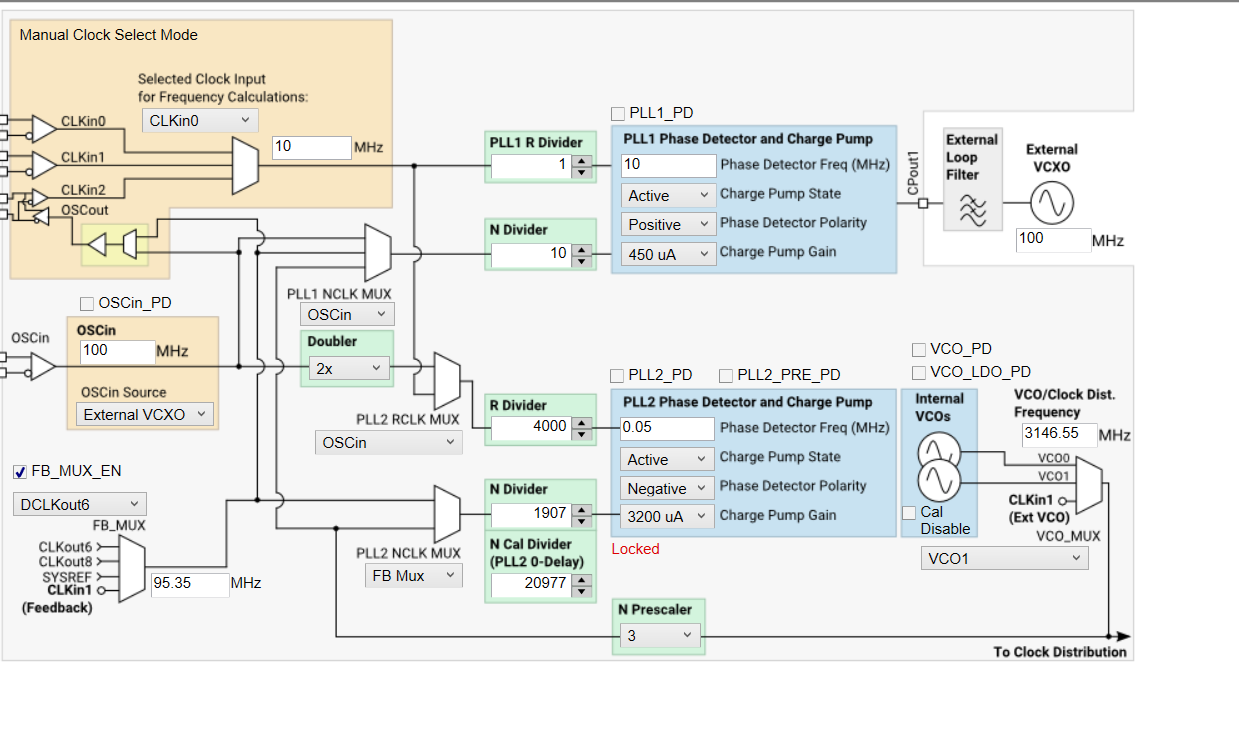This screenshot has width=1239, height=746.
Task: Toggle the VCO_PD checkbox
Action: click(x=918, y=349)
